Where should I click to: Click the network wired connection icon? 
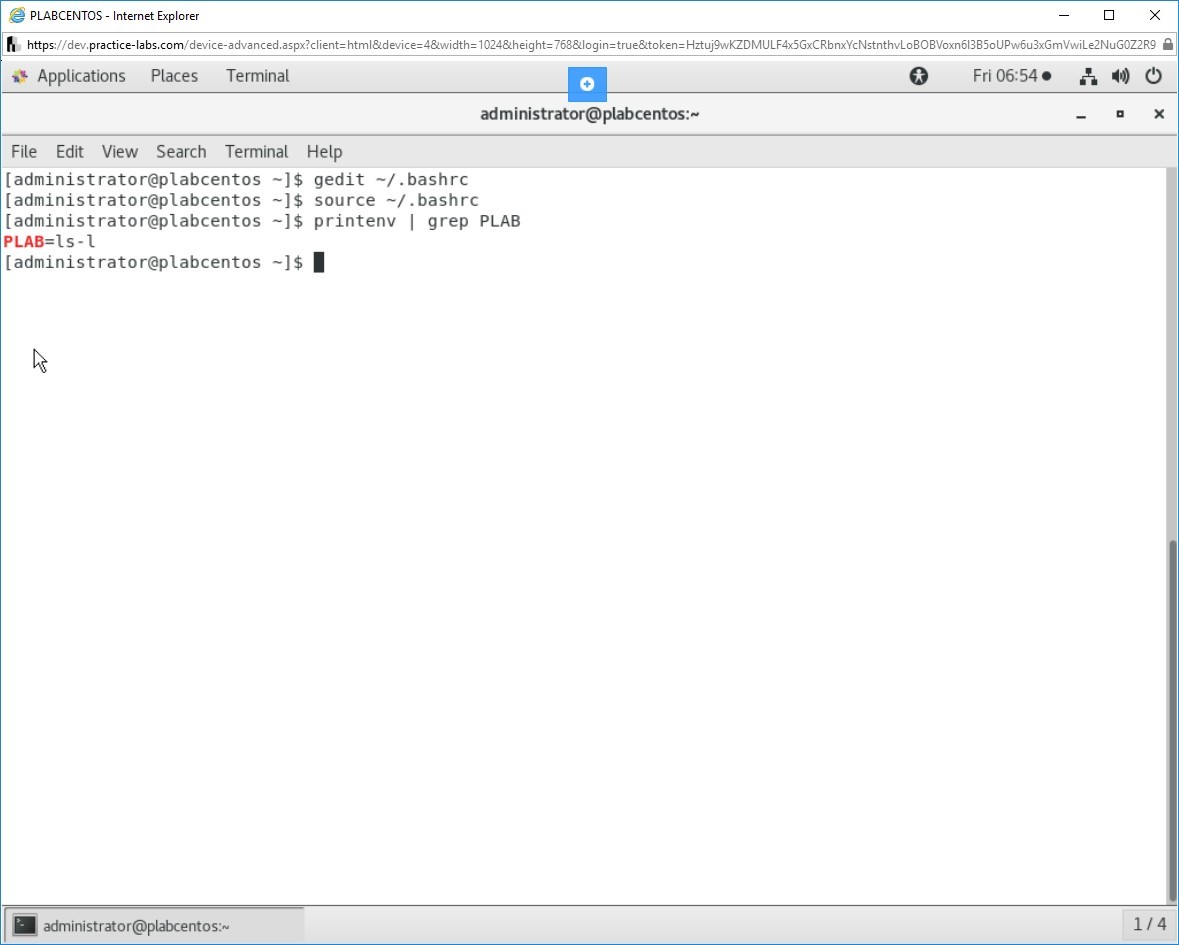click(x=1089, y=76)
